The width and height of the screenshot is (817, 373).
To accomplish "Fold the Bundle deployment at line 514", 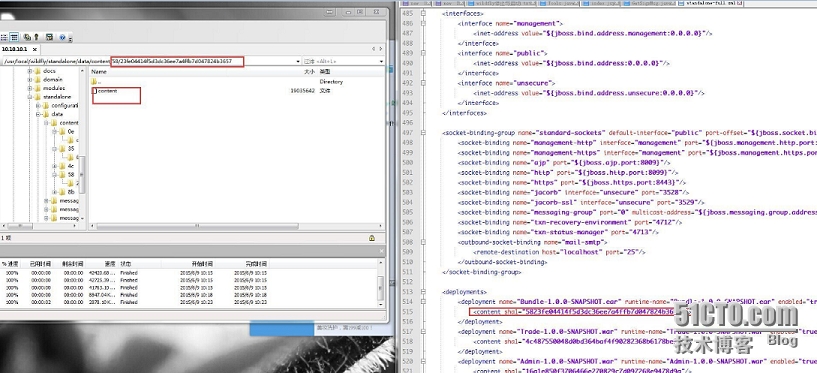I will pyautogui.click(x=423, y=302).
